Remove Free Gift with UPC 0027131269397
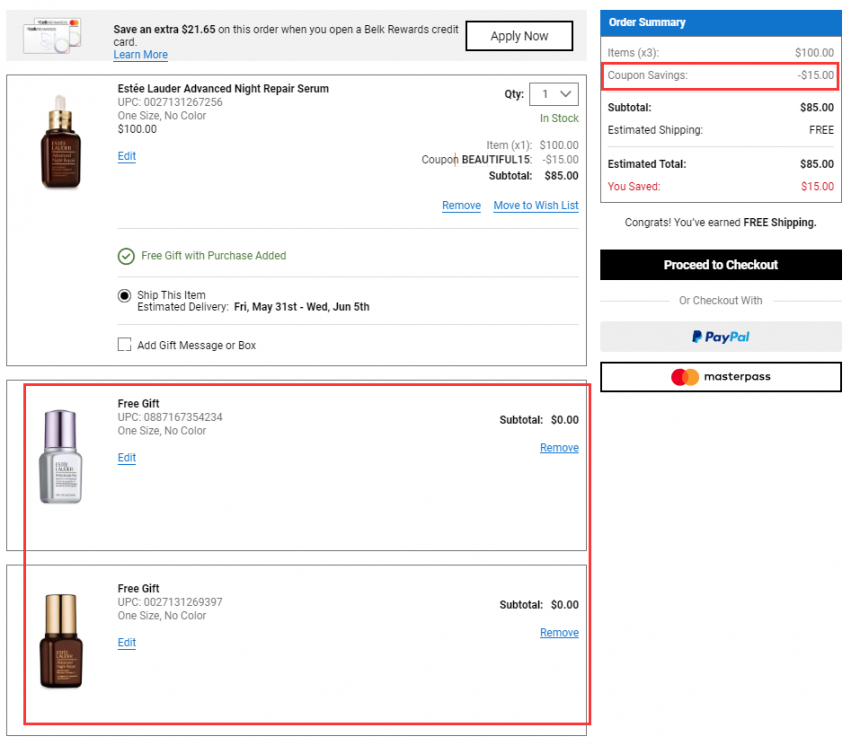This screenshot has width=860, height=754. click(x=559, y=633)
